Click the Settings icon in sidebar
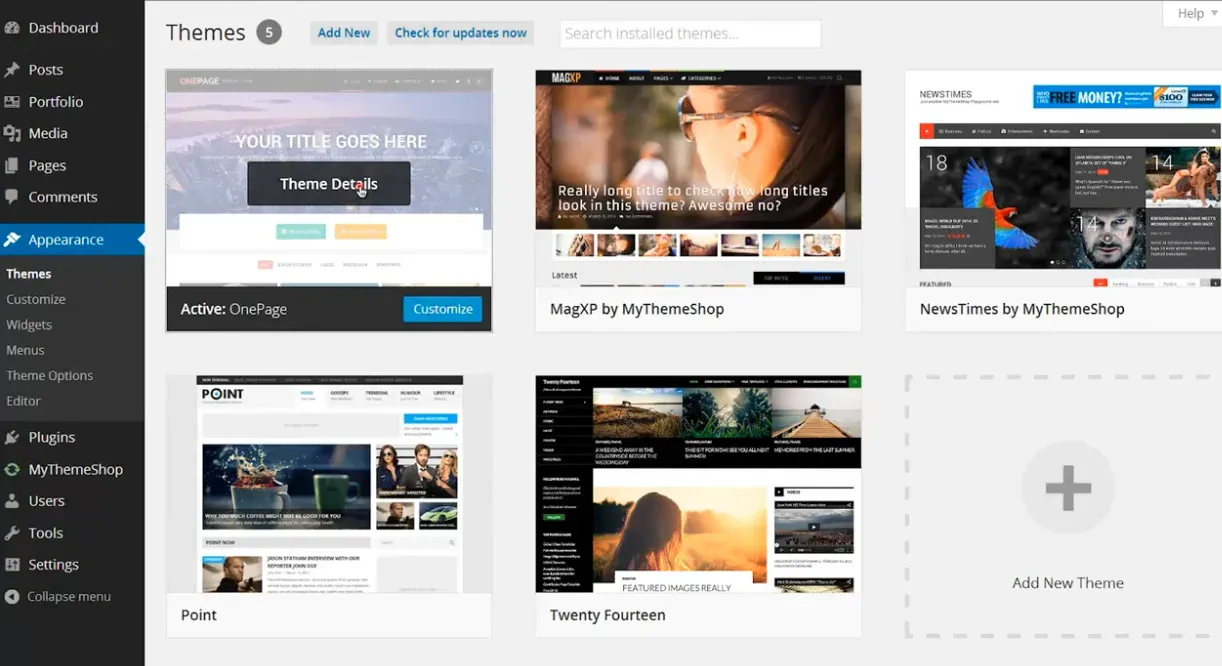This screenshot has height=666, width=1222. (x=12, y=564)
